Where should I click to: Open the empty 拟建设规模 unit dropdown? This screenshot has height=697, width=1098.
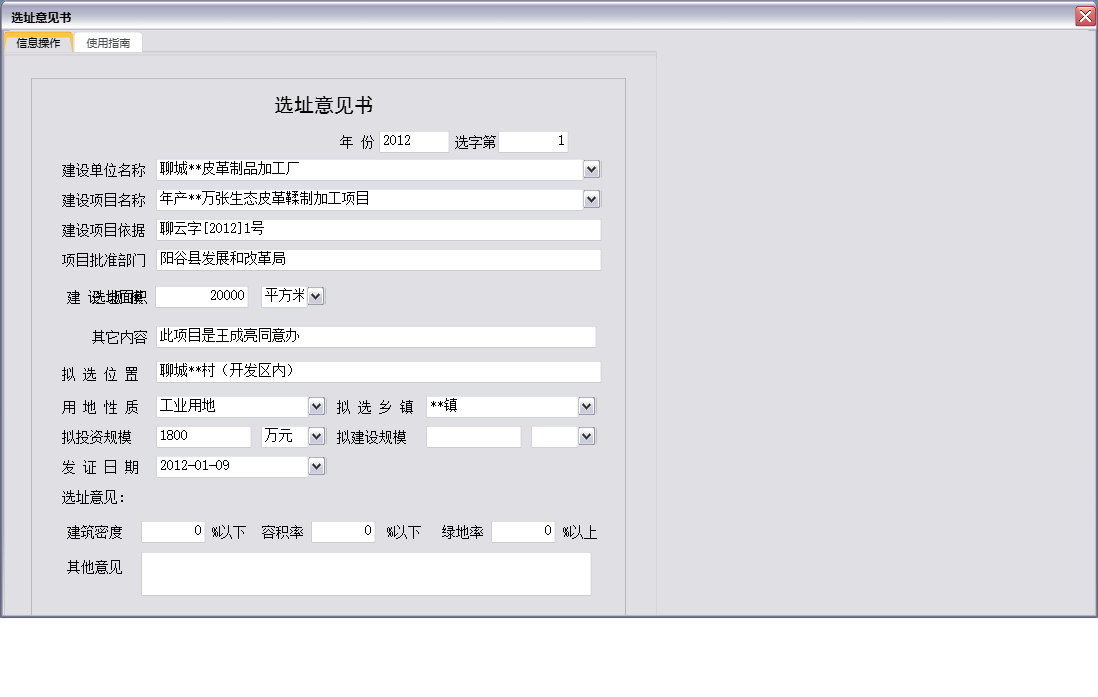click(588, 436)
